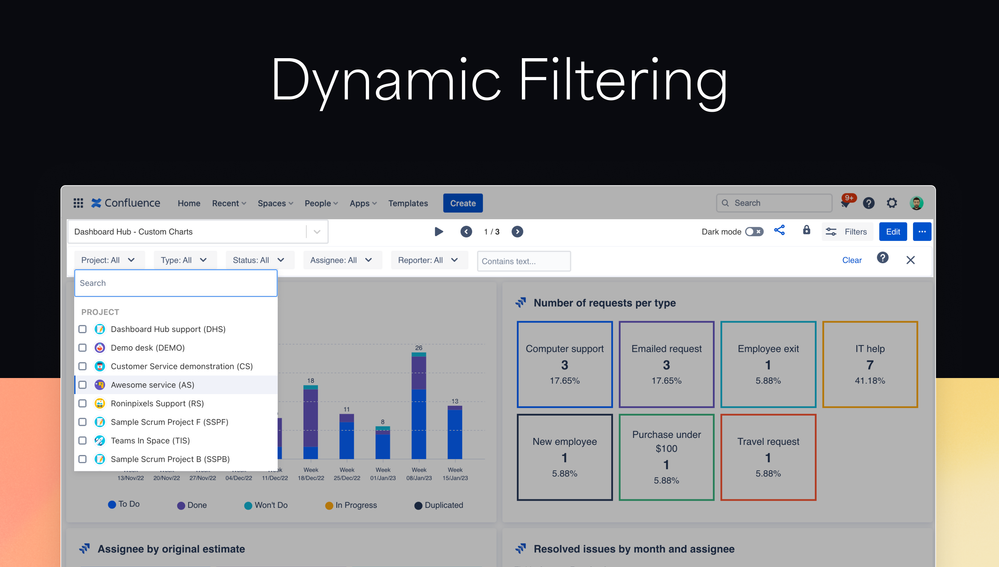Screen dimensions: 999x567
Task: Click the In Progress legend color dot
Action: 329,506
